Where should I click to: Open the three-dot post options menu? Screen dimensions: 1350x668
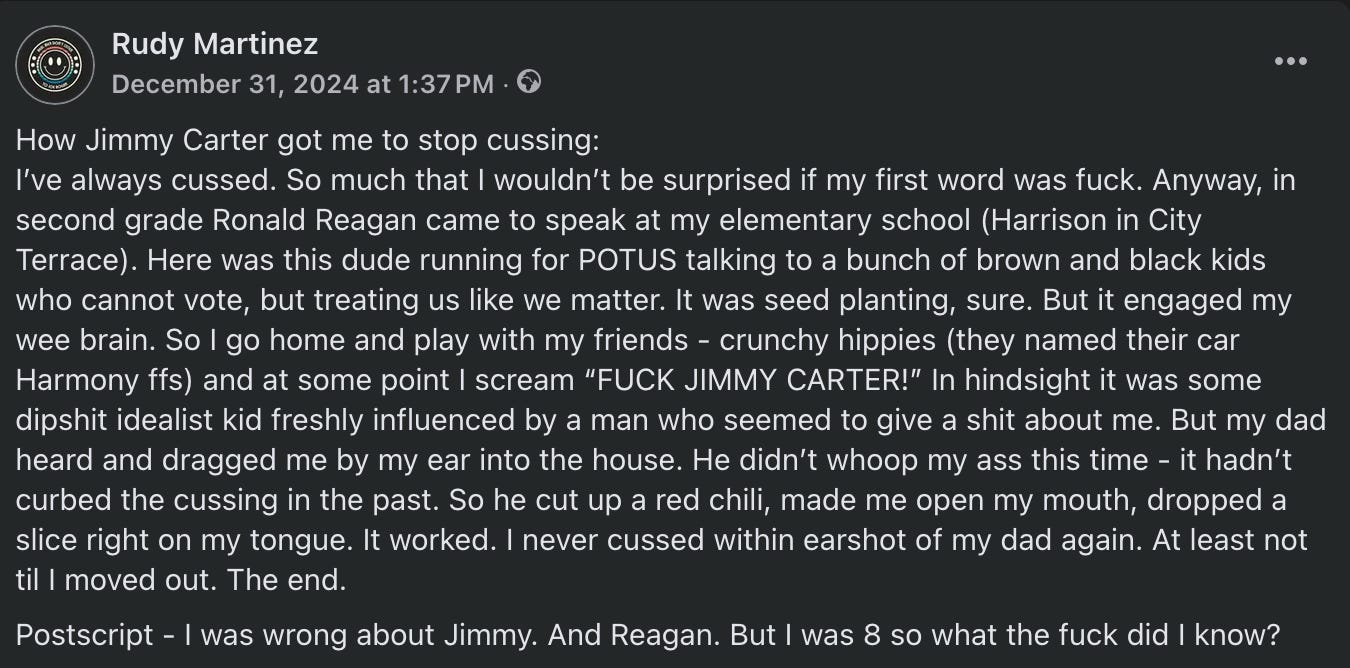tap(1290, 62)
